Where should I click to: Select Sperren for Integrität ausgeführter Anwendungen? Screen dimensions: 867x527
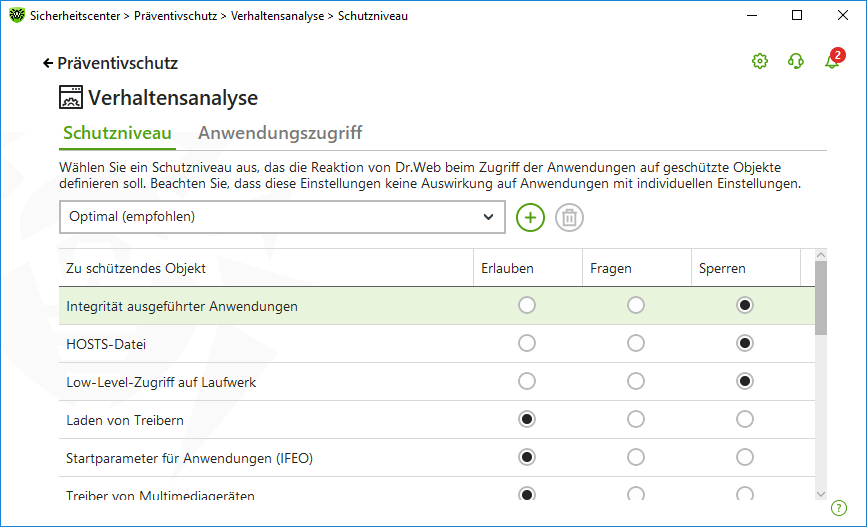point(745,305)
